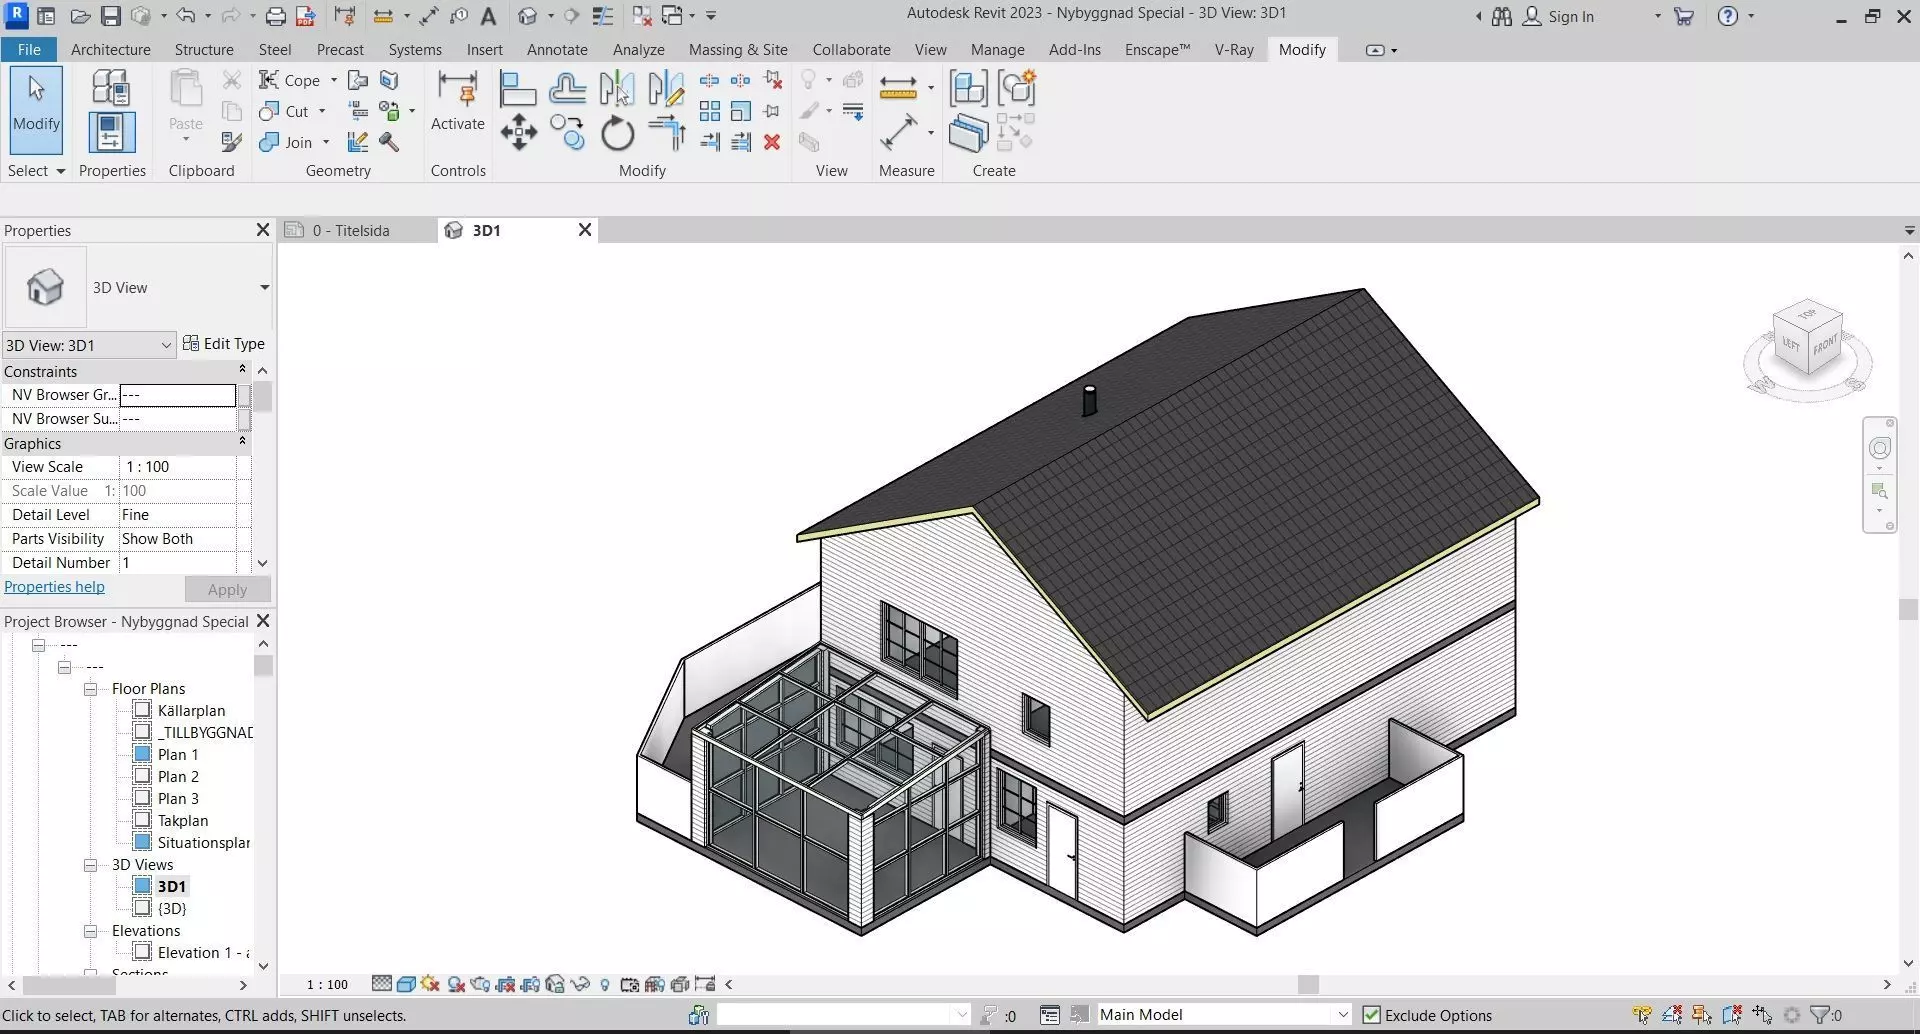1920x1034 pixels.
Task: Click the Join geometry button
Action: tap(286, 142)
